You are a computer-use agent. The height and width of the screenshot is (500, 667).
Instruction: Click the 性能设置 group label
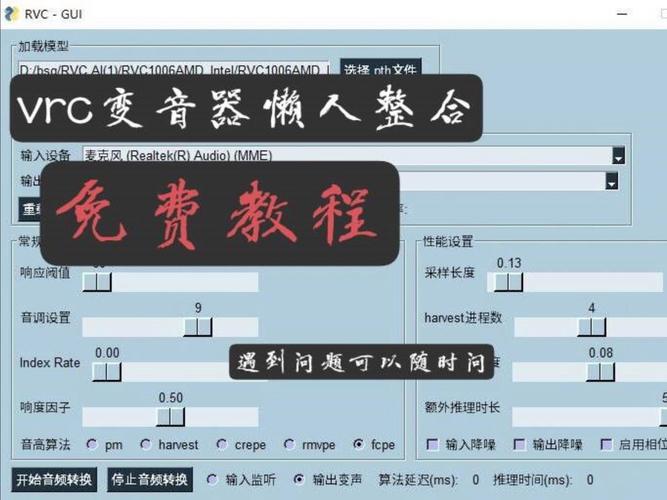coord(448,242)
